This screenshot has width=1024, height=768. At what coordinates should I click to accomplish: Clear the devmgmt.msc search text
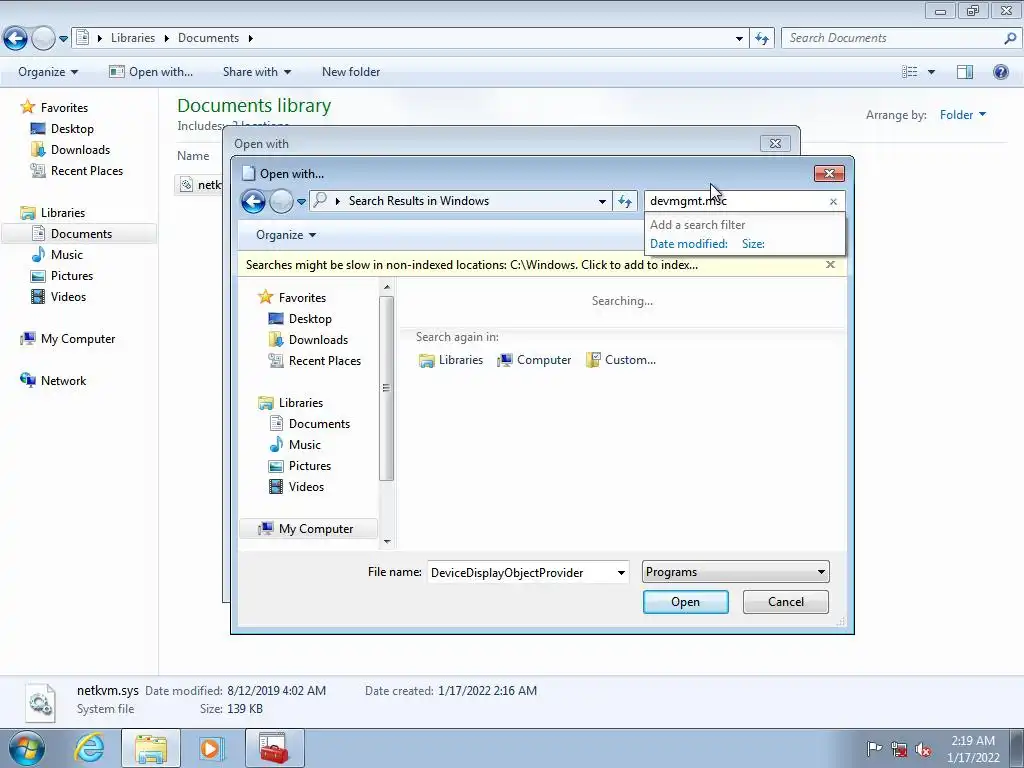[833, 202]
